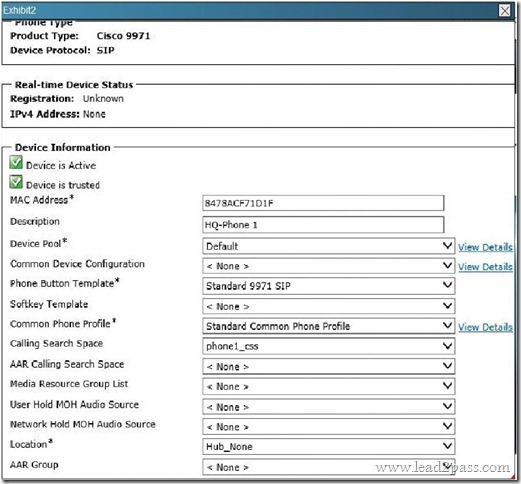
Task: Click the Real-time Device Status heading
Action: tap(74, 85)
